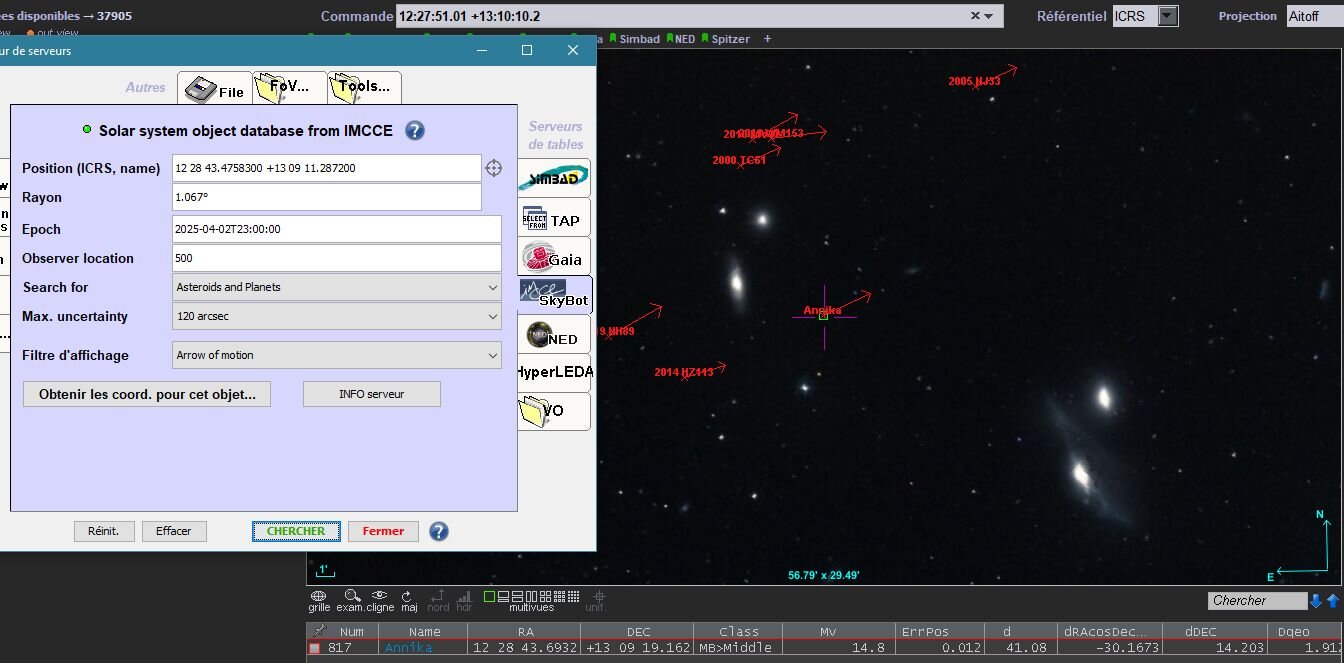Open the HyperLEDA server panel
This screenshot has width=1344, height=663.
(554, 372)
